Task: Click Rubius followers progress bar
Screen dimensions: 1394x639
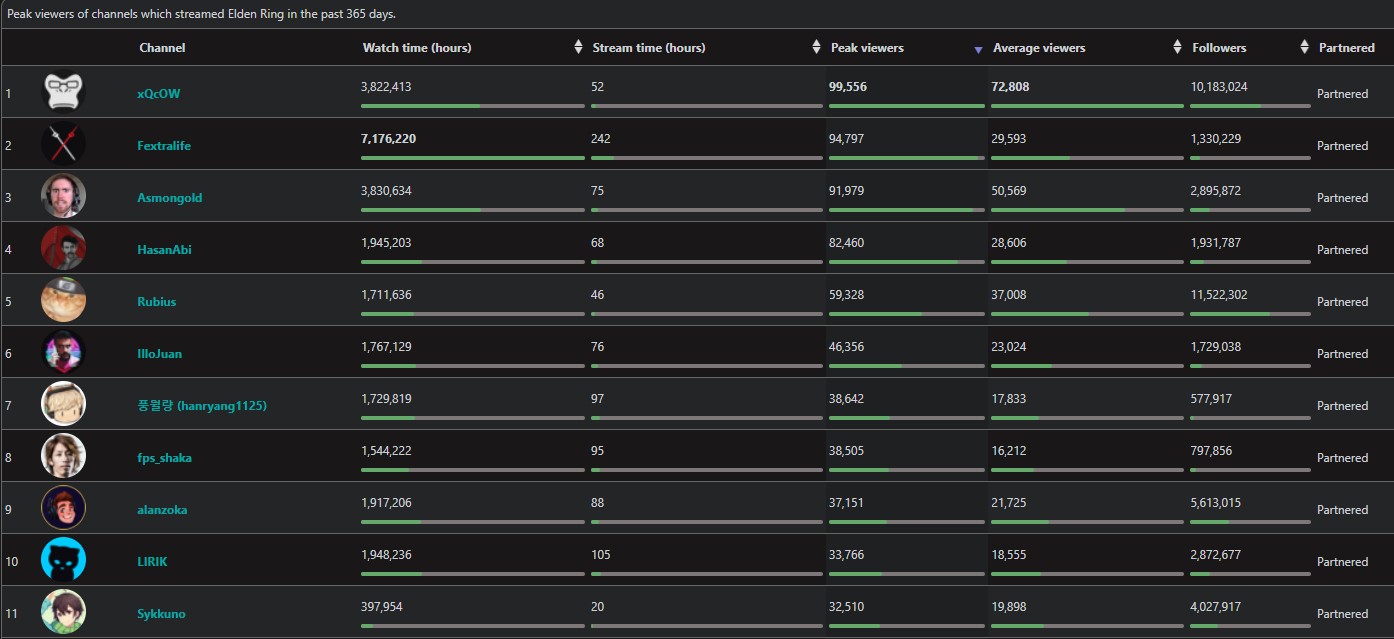Action: pos(1250,314)
